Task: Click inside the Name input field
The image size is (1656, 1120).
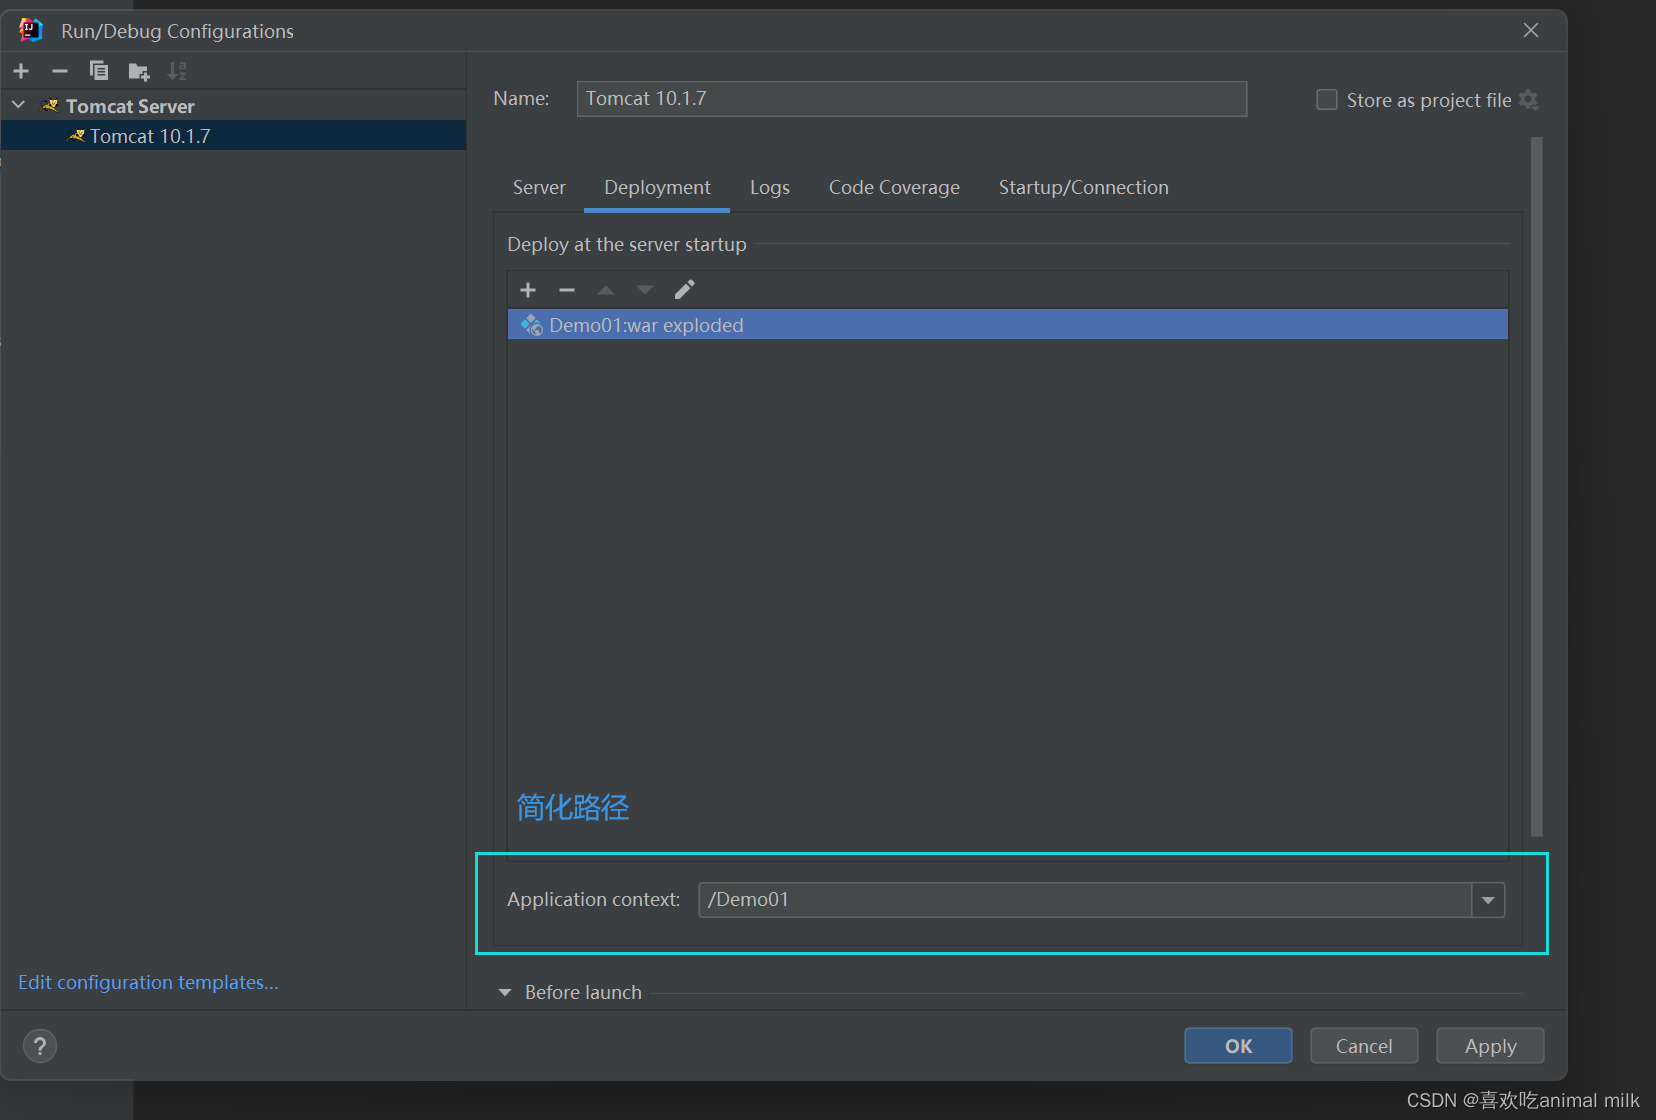Action: tap(911, 98)
